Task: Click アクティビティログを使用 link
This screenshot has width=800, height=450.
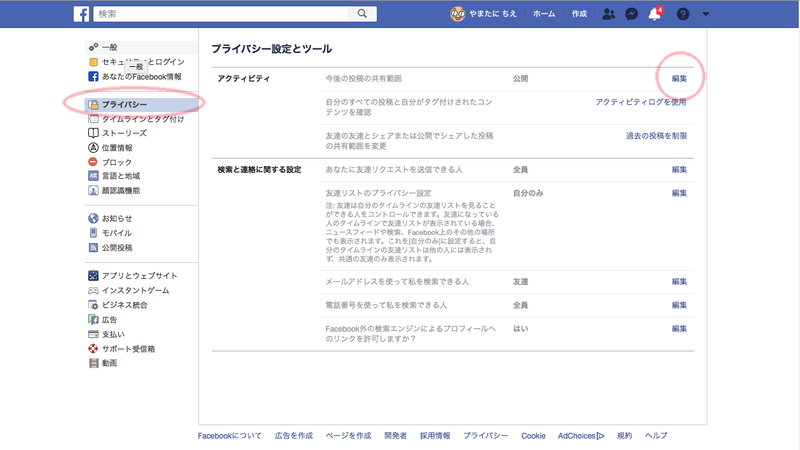Action: pos(641,102)
